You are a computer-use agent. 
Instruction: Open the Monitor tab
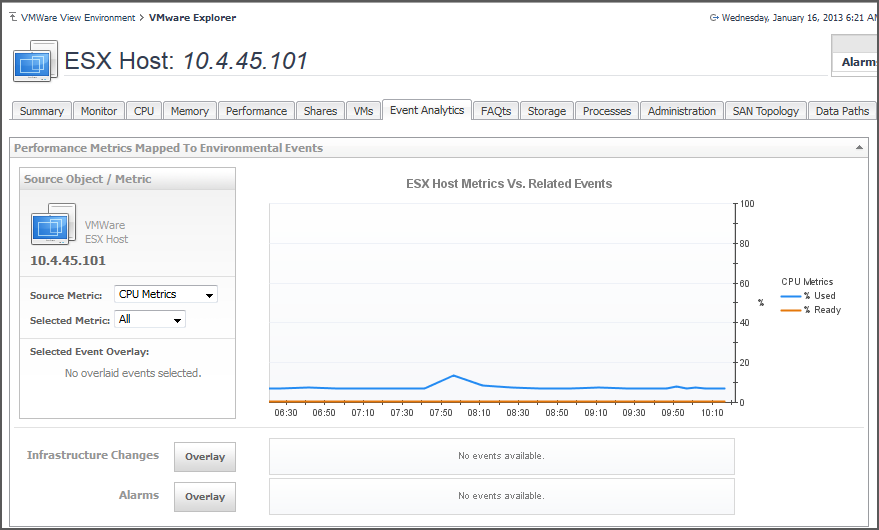99,111
